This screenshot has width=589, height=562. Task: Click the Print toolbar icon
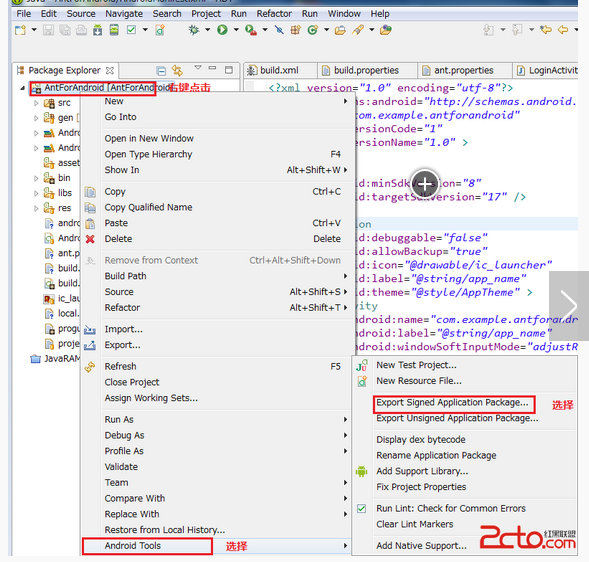click(81, 30)
